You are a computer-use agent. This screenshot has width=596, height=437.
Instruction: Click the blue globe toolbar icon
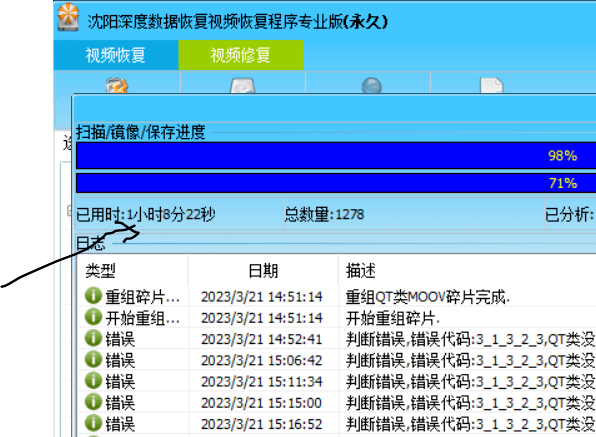(x=371, y=86)
